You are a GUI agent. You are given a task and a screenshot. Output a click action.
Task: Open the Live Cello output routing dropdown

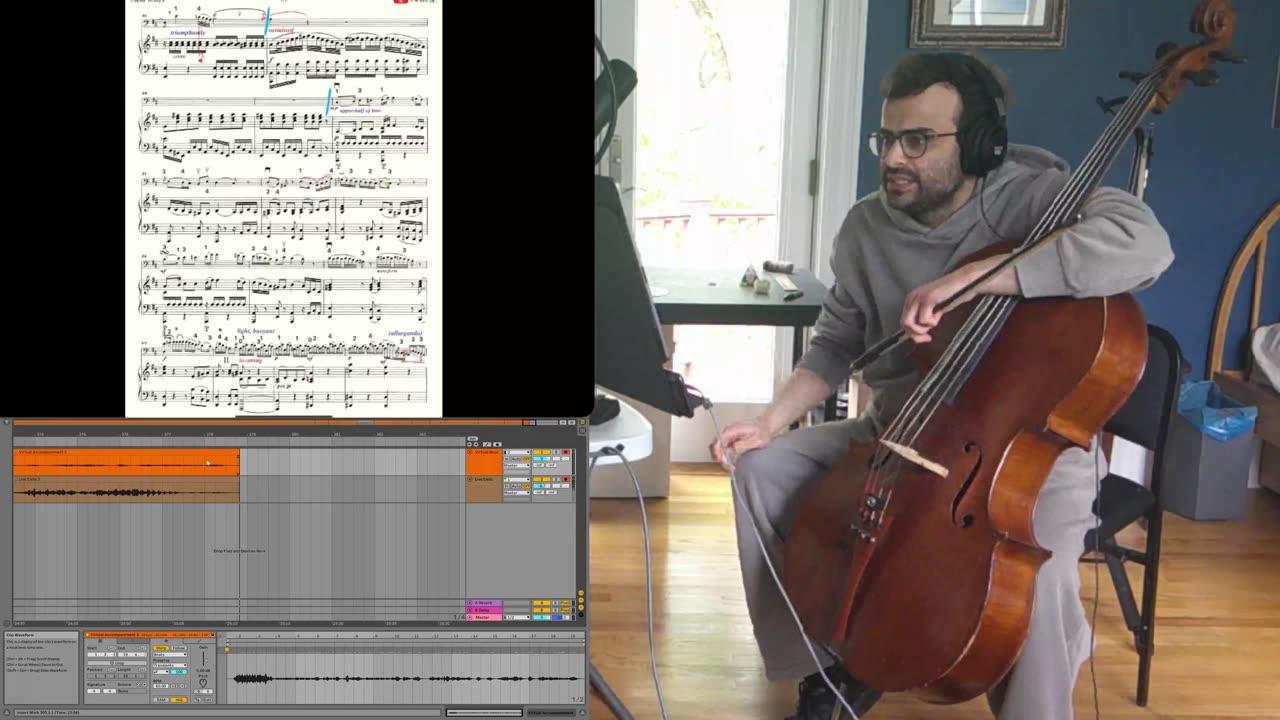coord(517,493)
